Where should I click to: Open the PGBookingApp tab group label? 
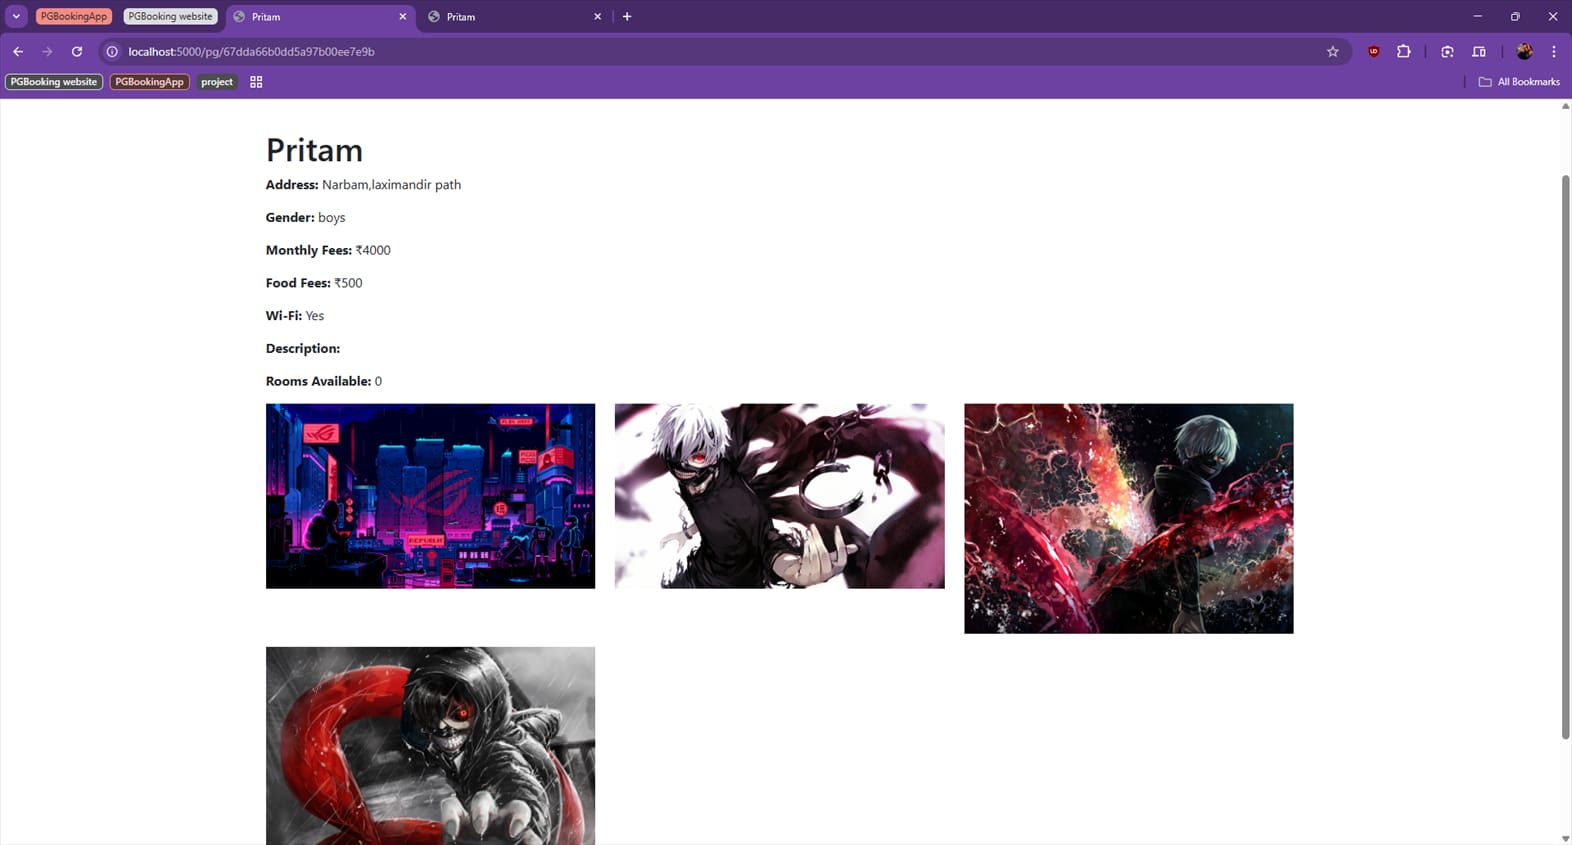74,16
